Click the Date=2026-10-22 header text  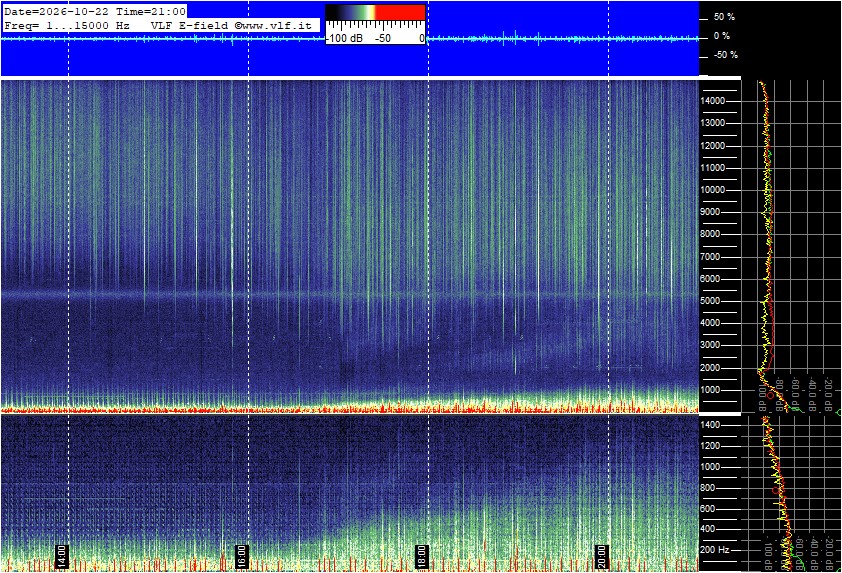[x=56, y=11]
